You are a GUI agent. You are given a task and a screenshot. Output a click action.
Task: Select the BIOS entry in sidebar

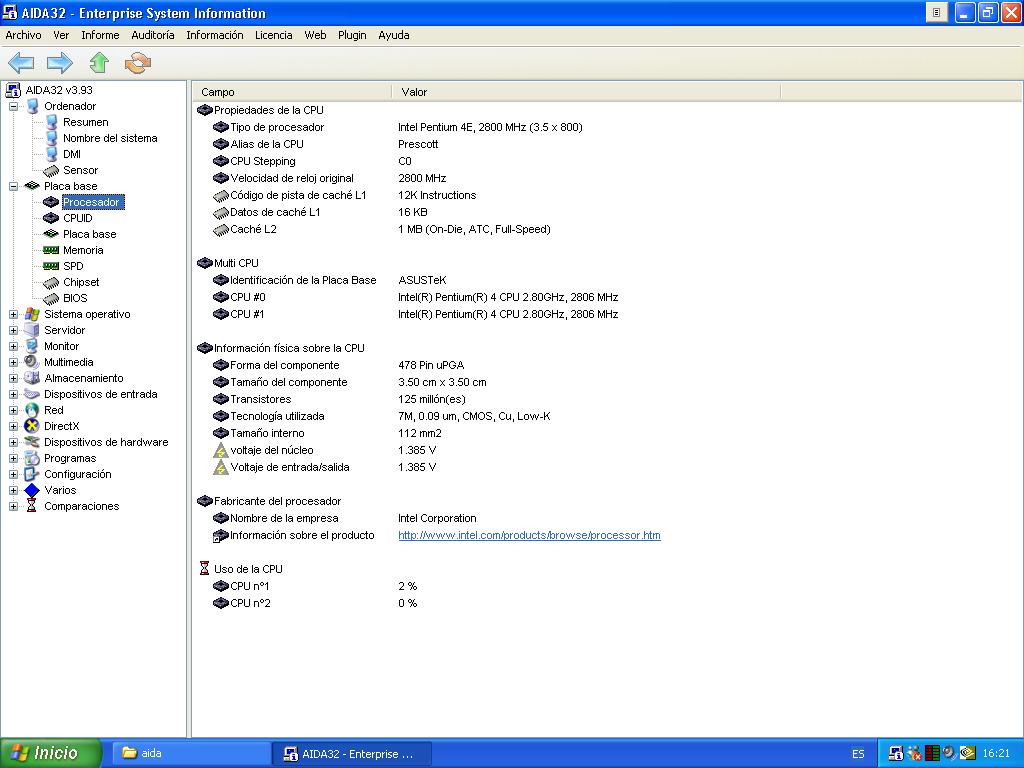[x=75, y=298]
